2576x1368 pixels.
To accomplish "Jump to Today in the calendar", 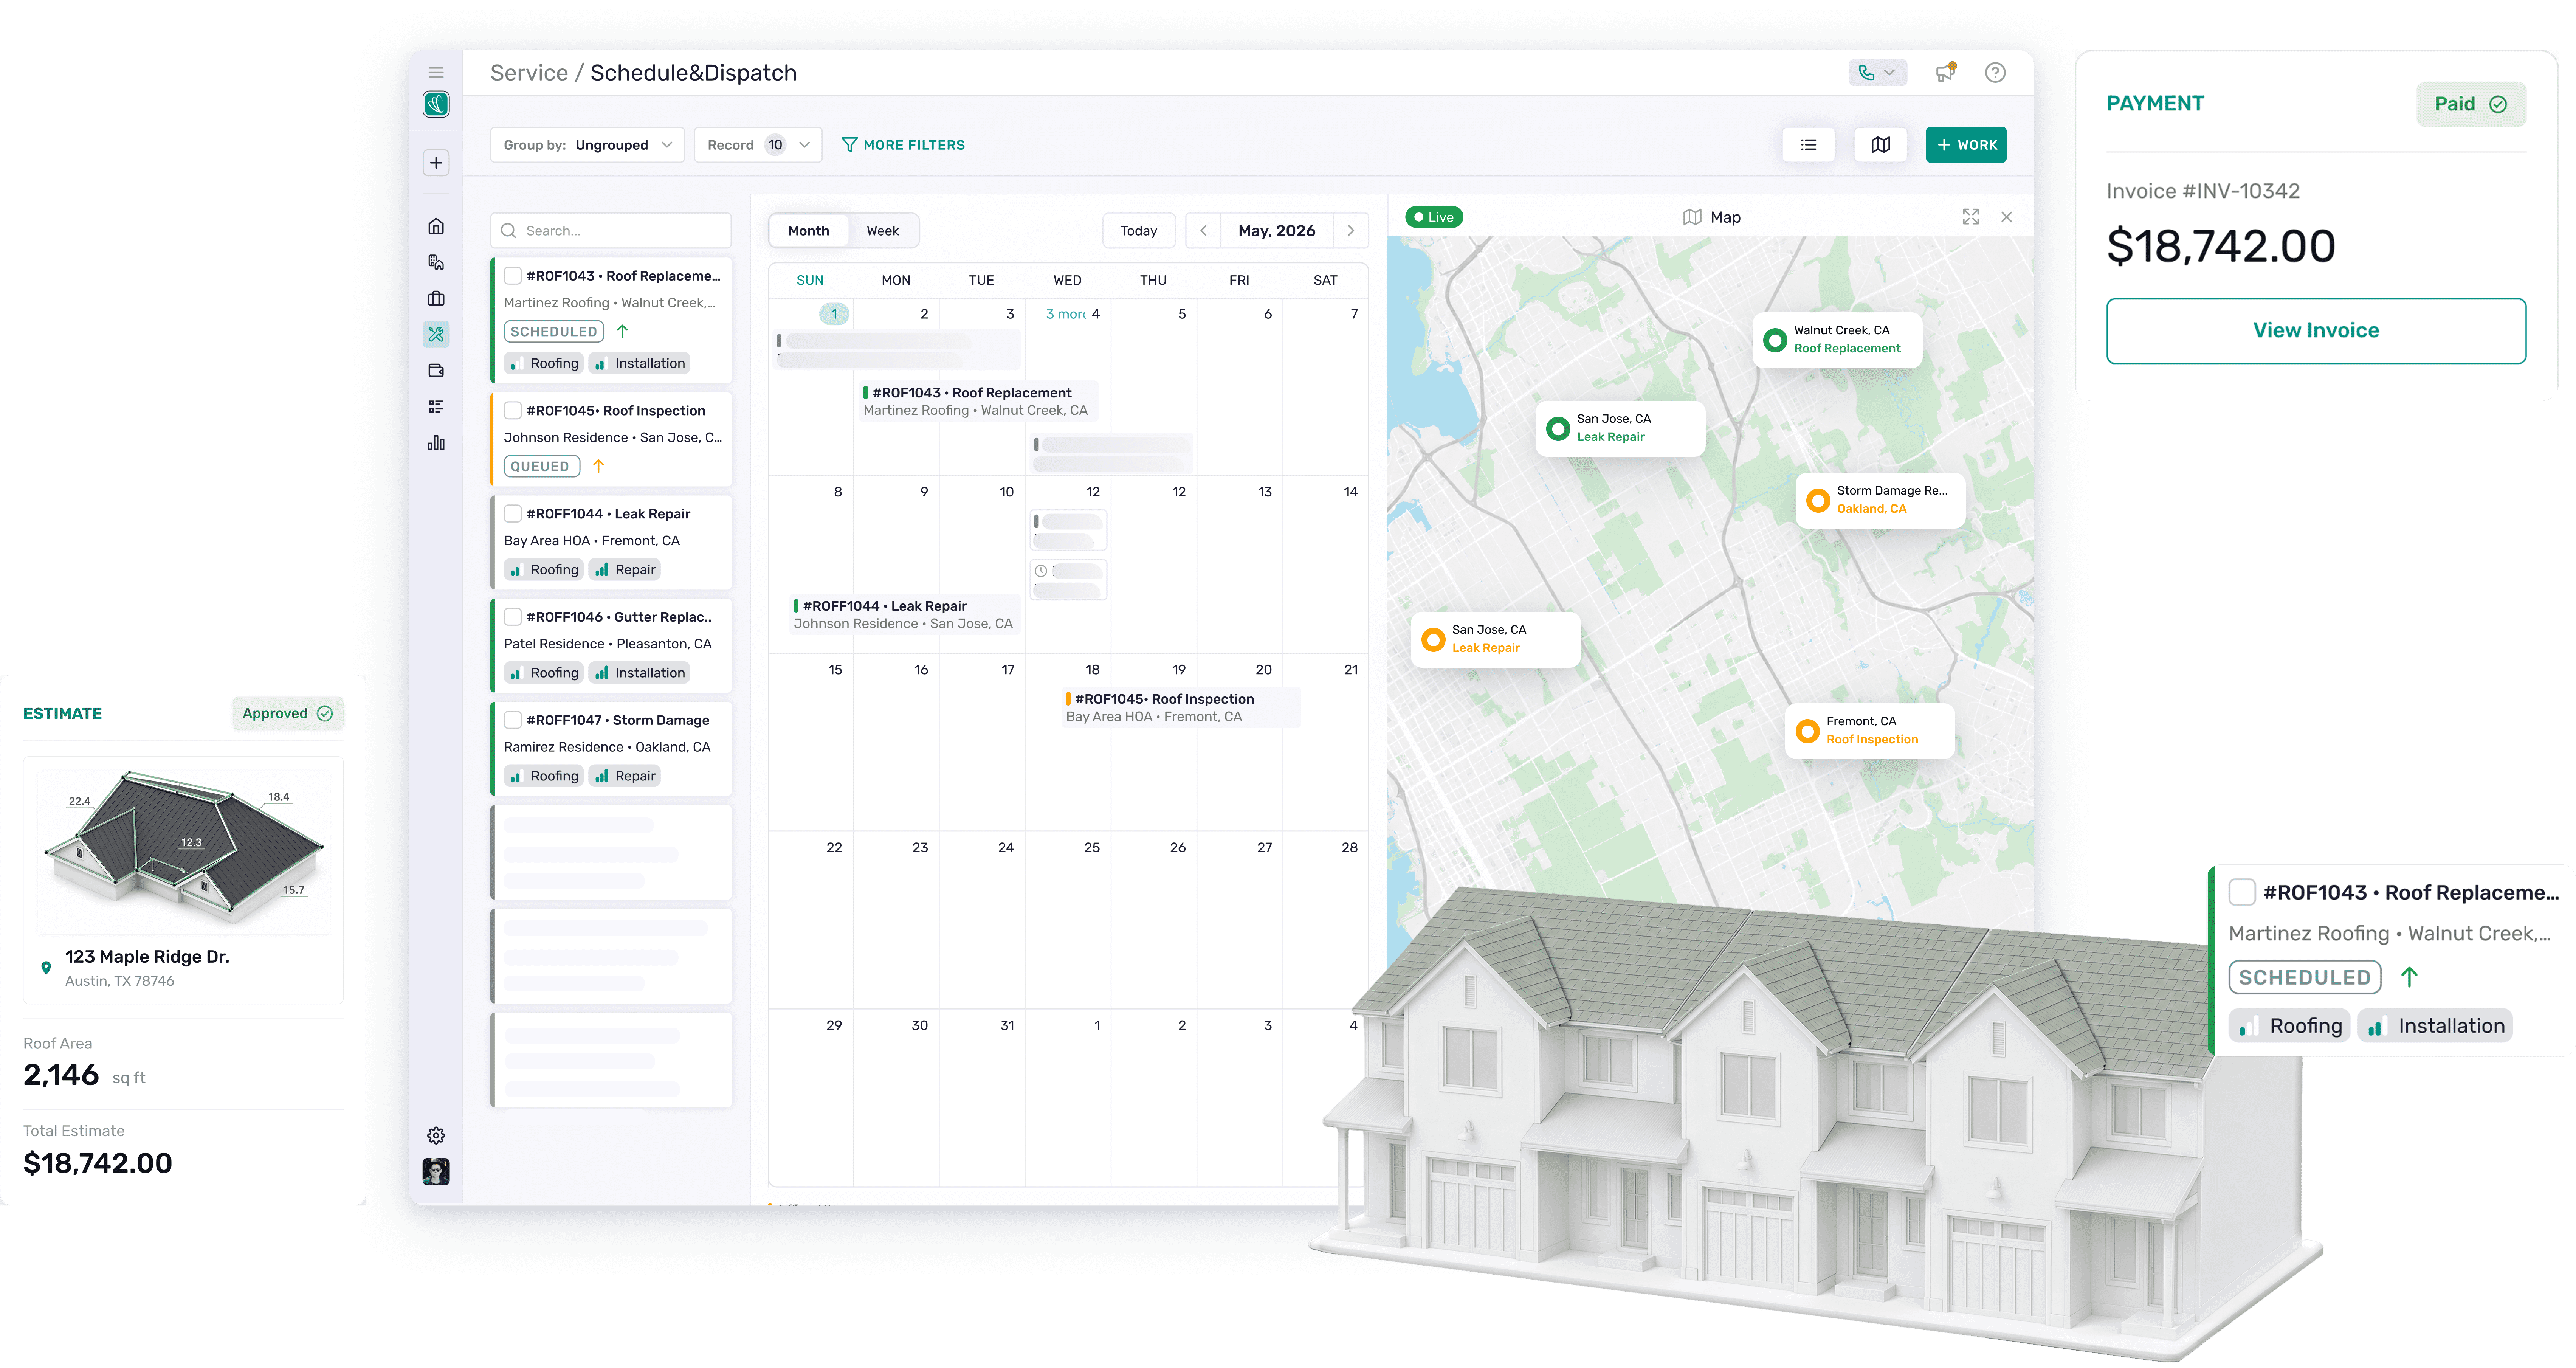I will click(x=1139, y=231).
